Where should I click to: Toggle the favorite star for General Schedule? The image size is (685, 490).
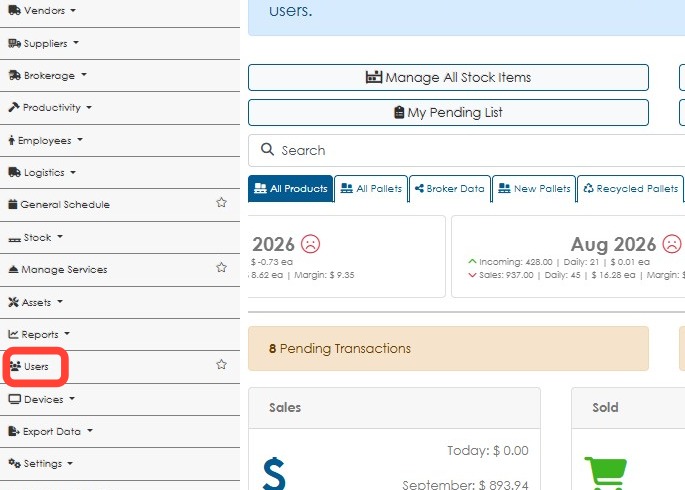(221, 203)
